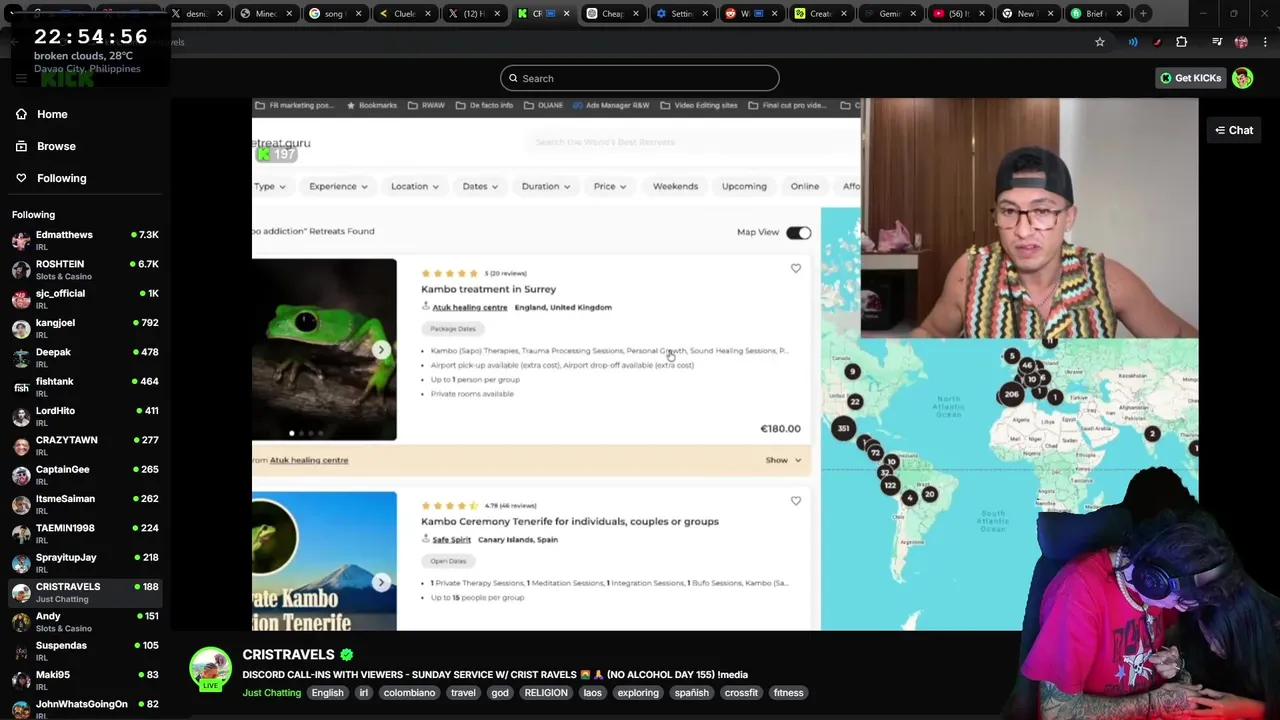Click CRISTRAVELS streamer avatar with LIVE badge
This screenshot has width=1280, height=720.
click(x=211, y=669)
